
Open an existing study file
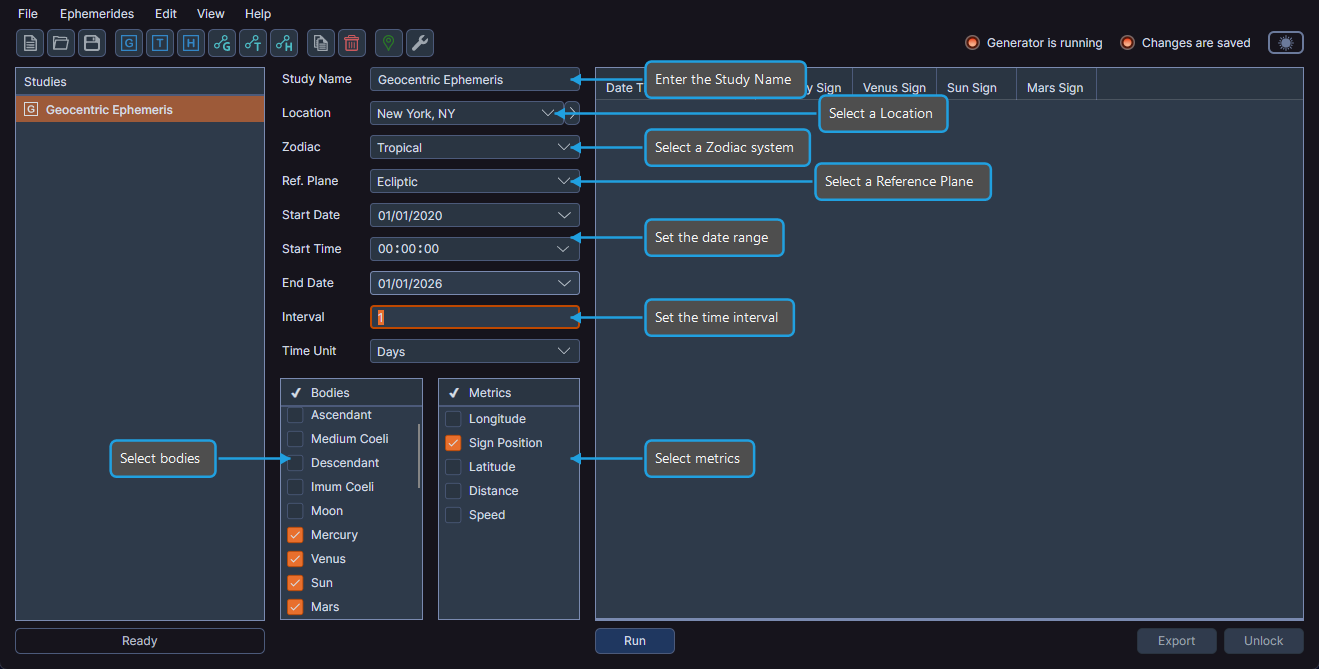coord(60,43)
